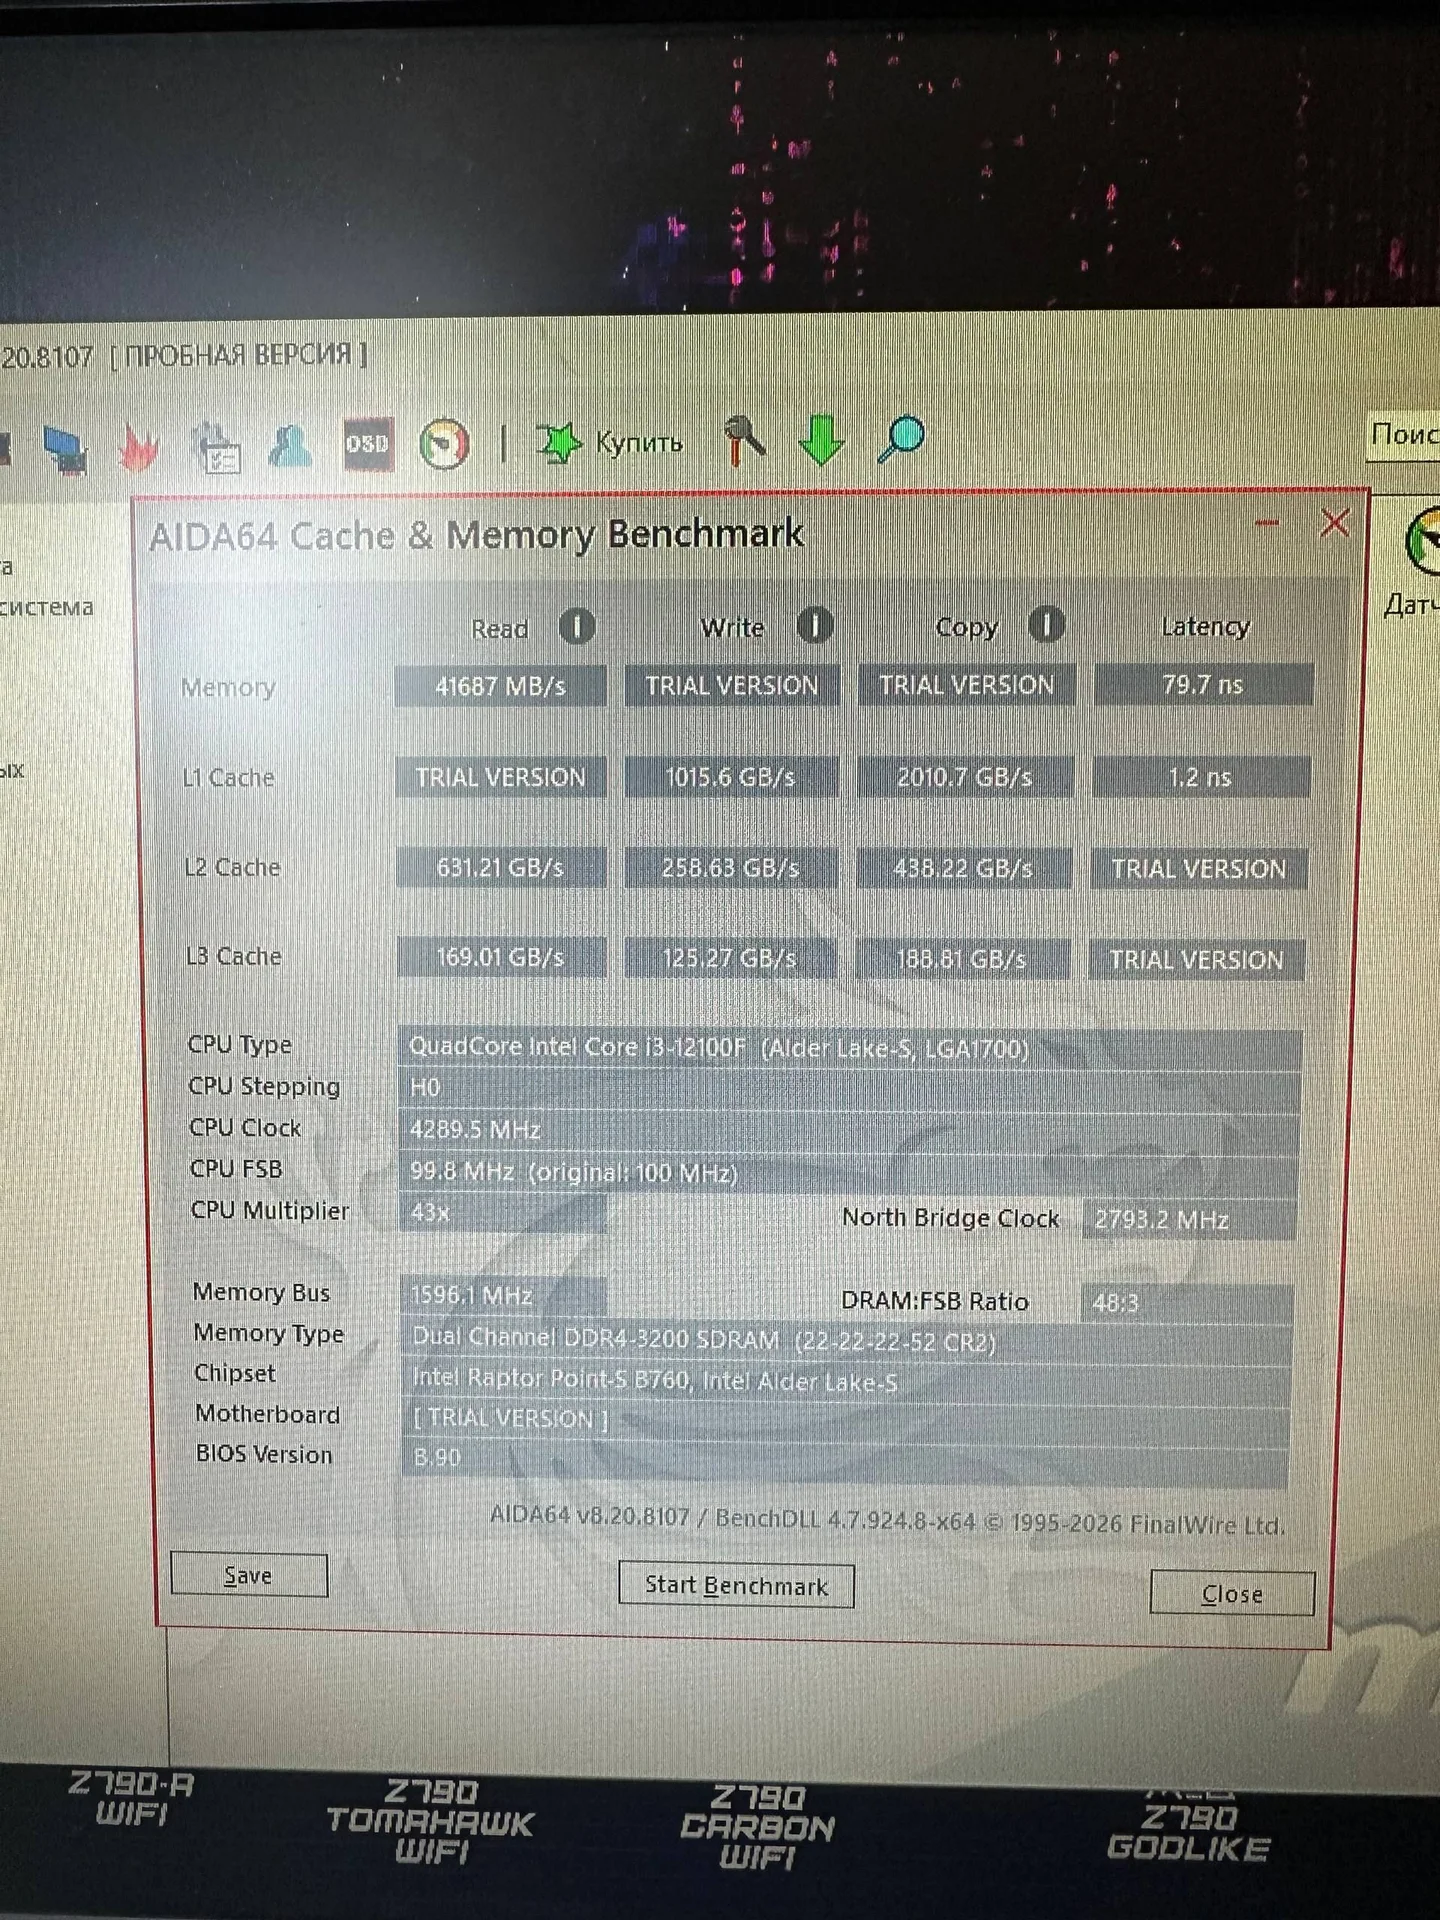The height and width of the screenshot is (1920, 1440).
Task: Click the magnifier icon in the toolbar
Action: pyautogui.click(x=901, y=439)
